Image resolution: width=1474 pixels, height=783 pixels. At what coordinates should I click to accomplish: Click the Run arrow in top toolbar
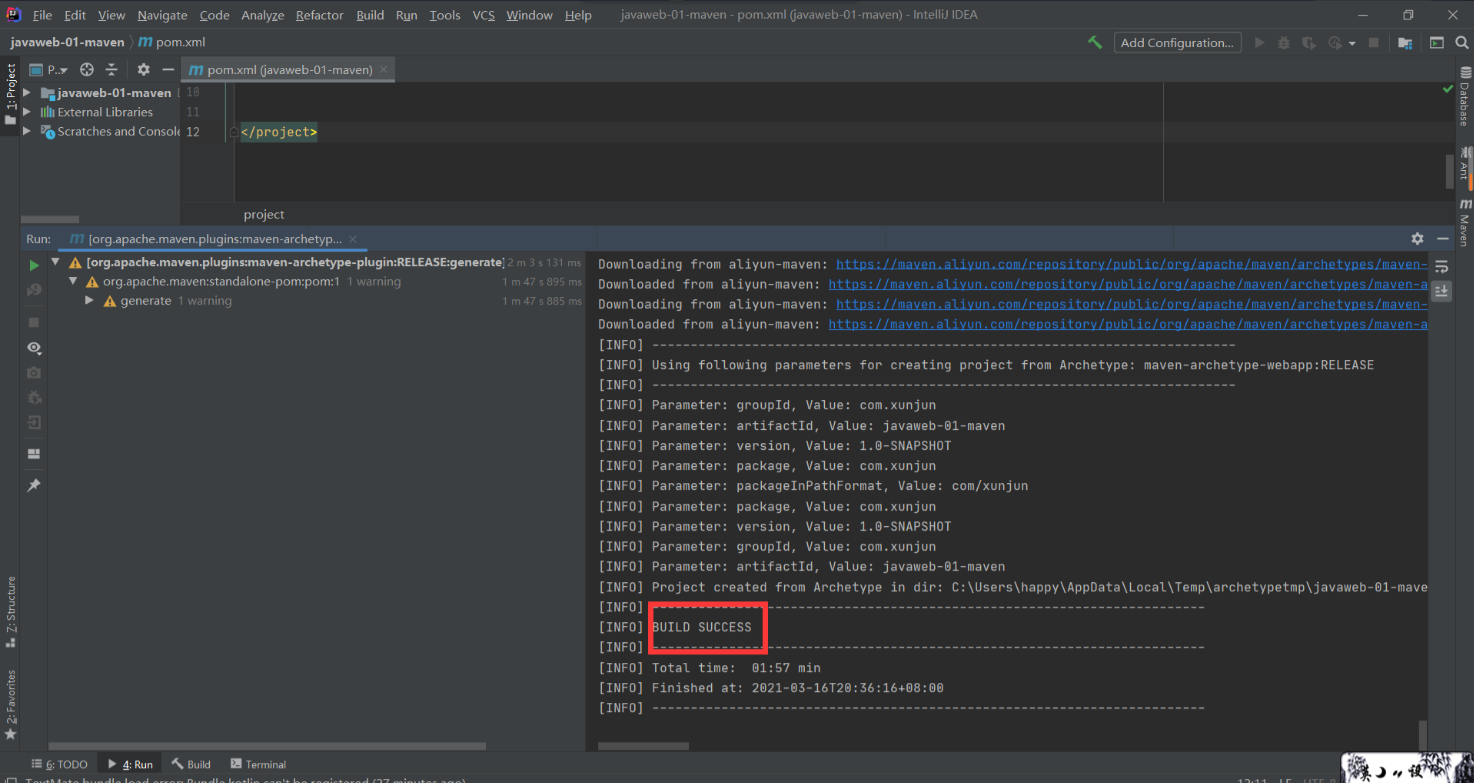[1259, 43]
